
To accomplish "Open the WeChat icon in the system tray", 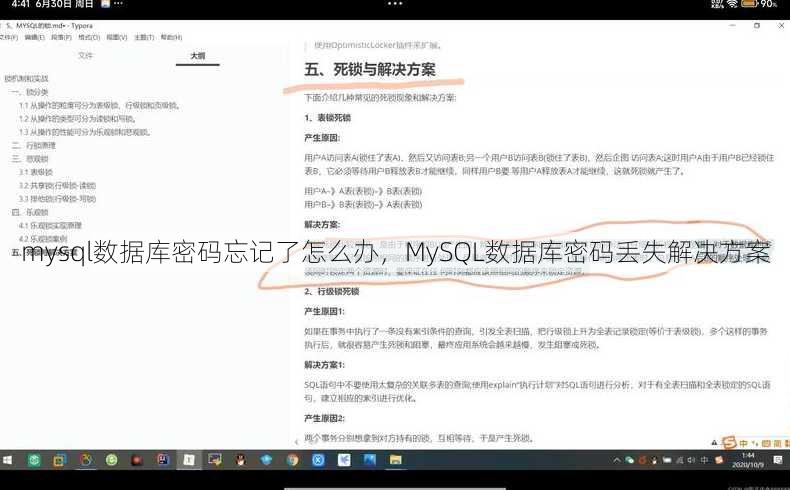I will [629, 460].
